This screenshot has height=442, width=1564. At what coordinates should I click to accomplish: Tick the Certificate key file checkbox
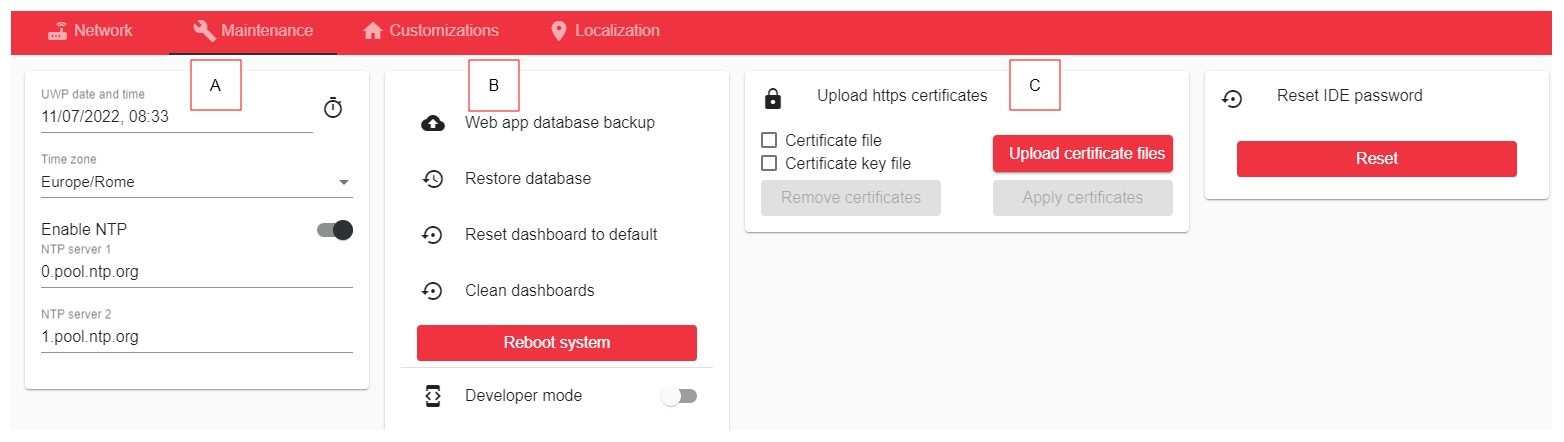[x=769, y=163]
